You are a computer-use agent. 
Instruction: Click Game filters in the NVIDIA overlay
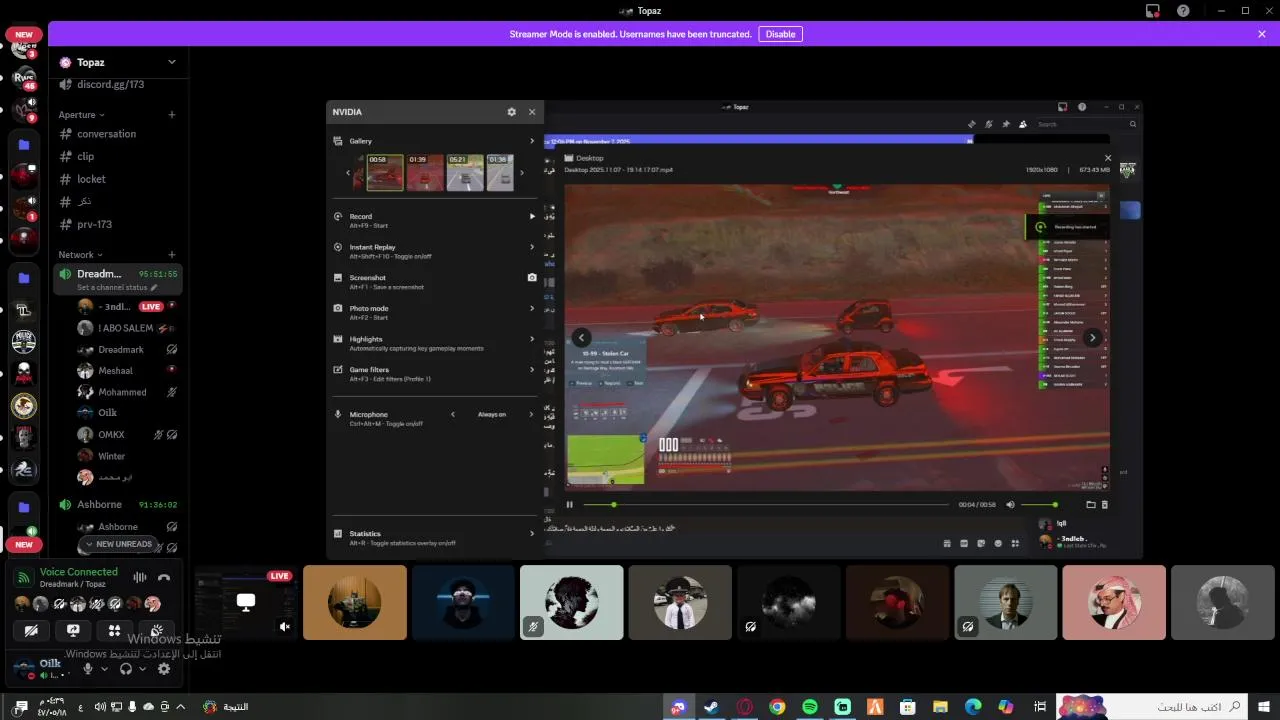(x=434, y=373)
